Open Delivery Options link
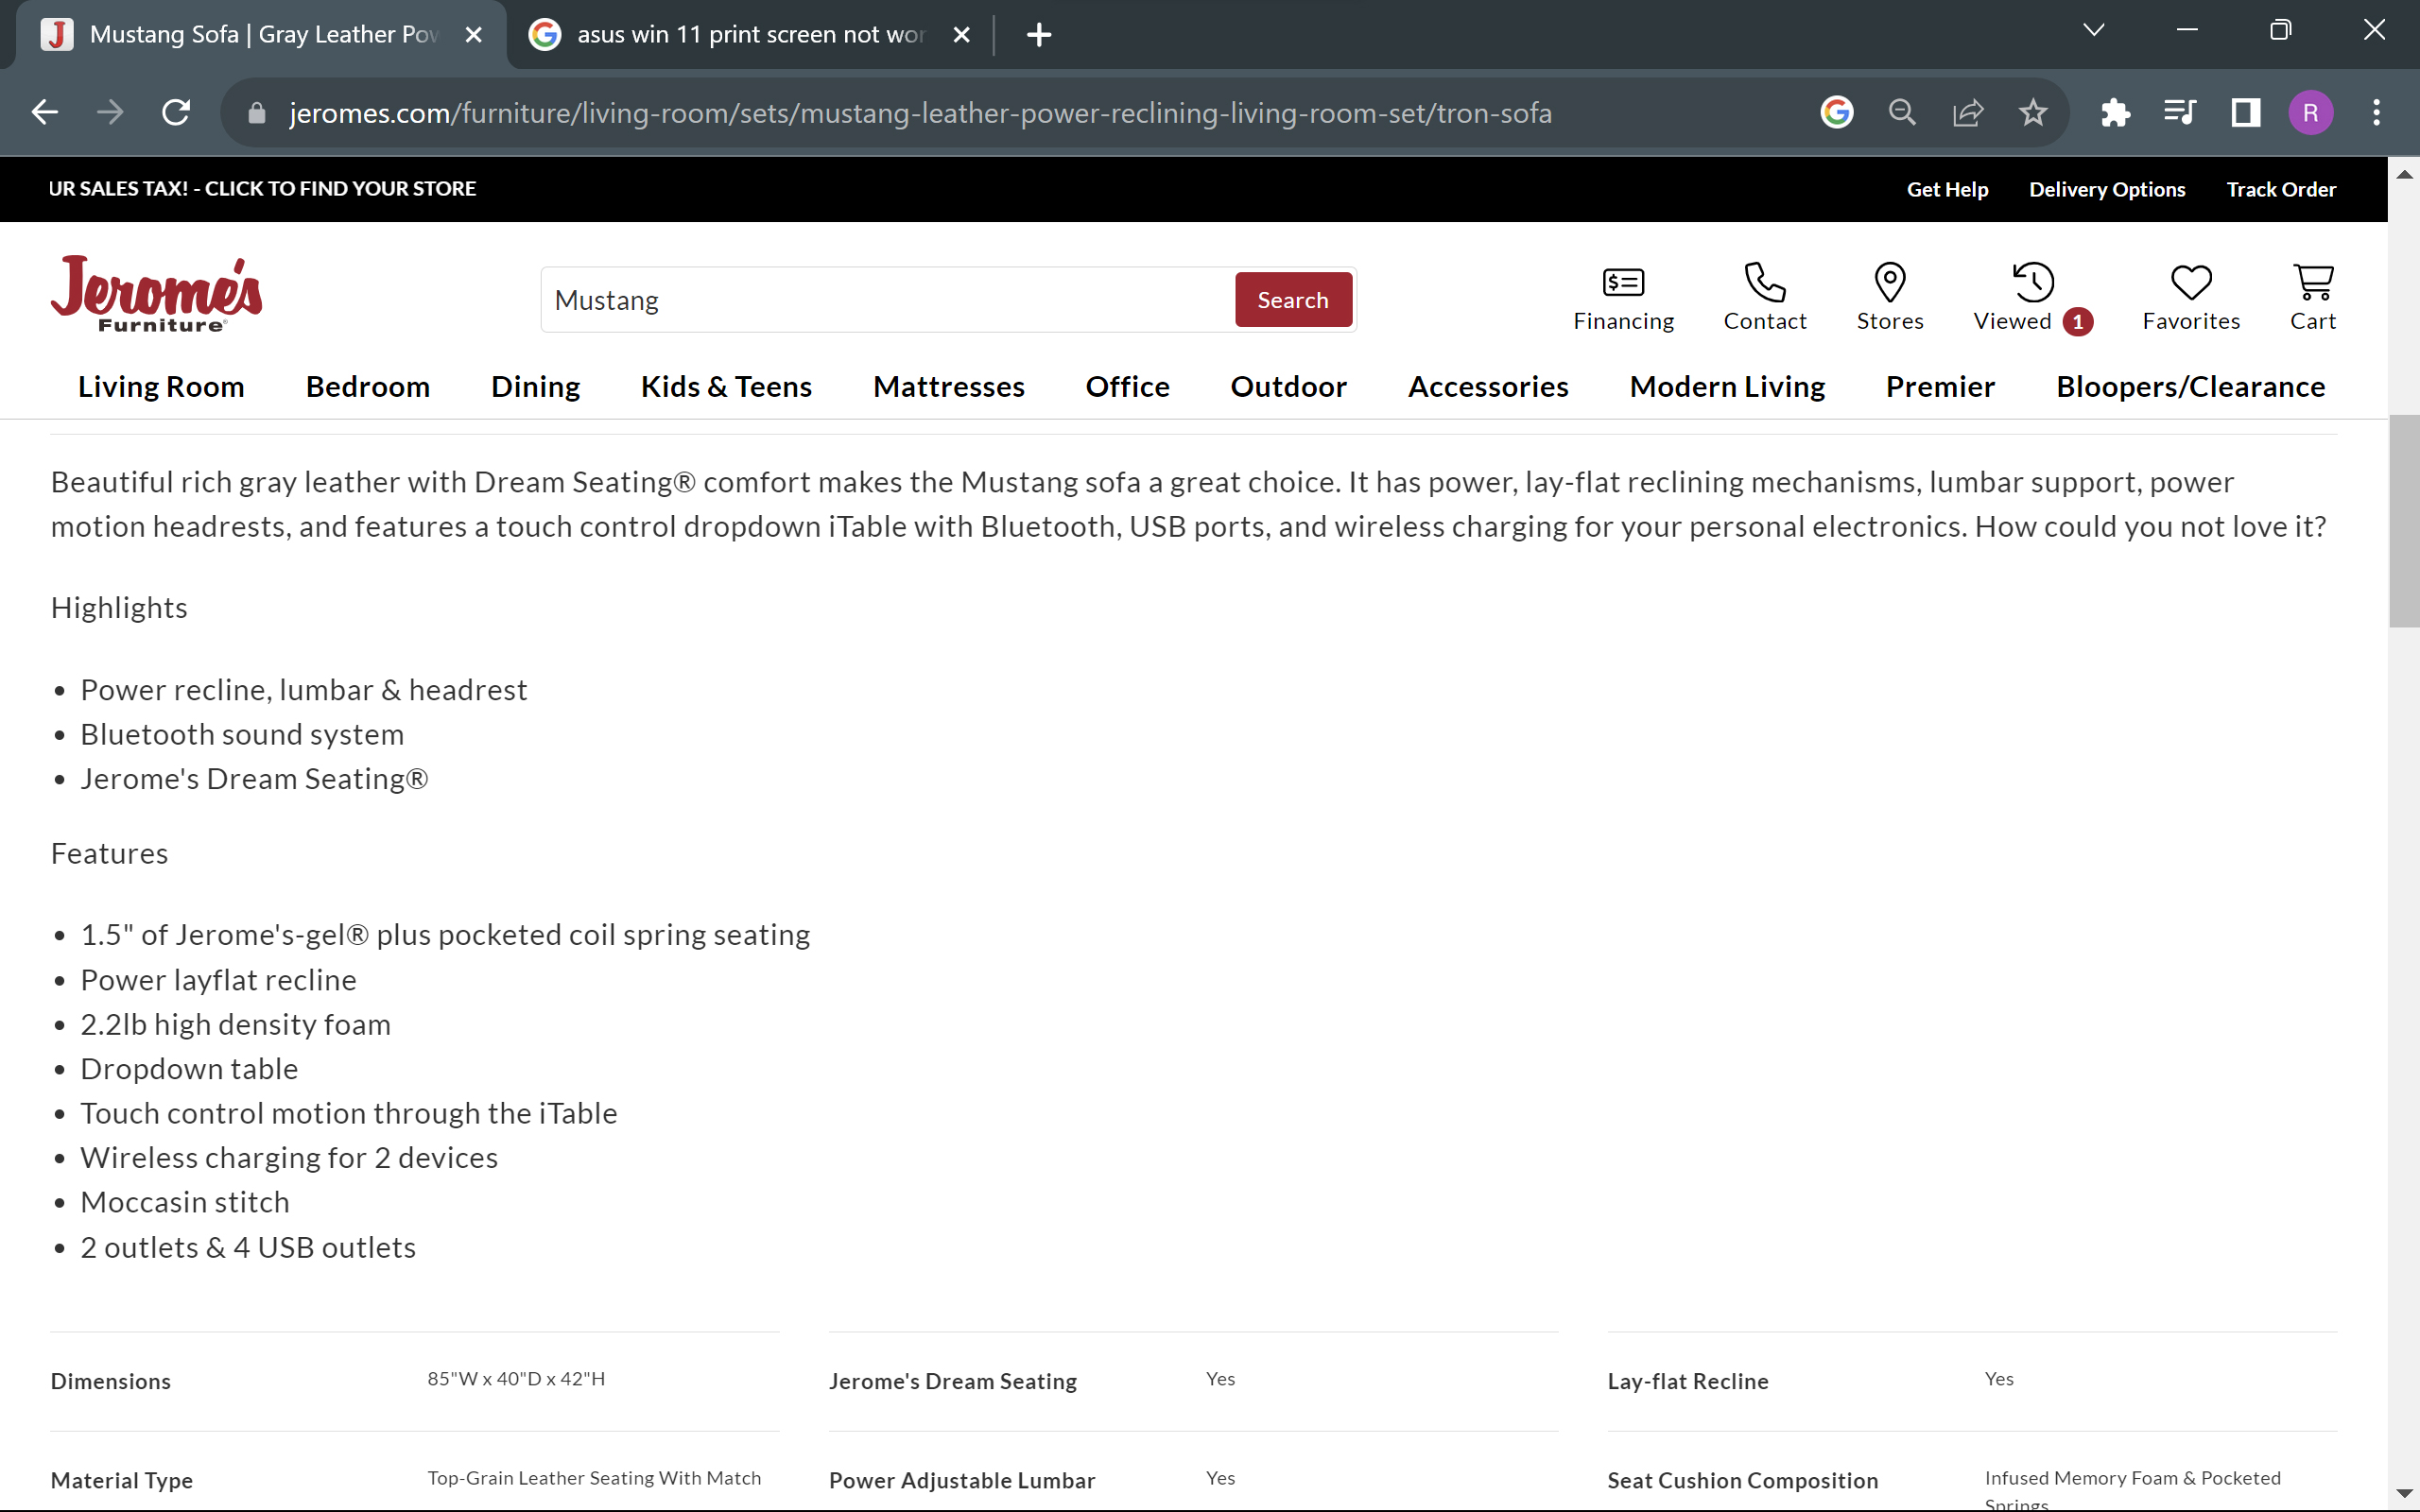The height and width of the screenshot is (1512, 2420). (x=2106, y=189)
